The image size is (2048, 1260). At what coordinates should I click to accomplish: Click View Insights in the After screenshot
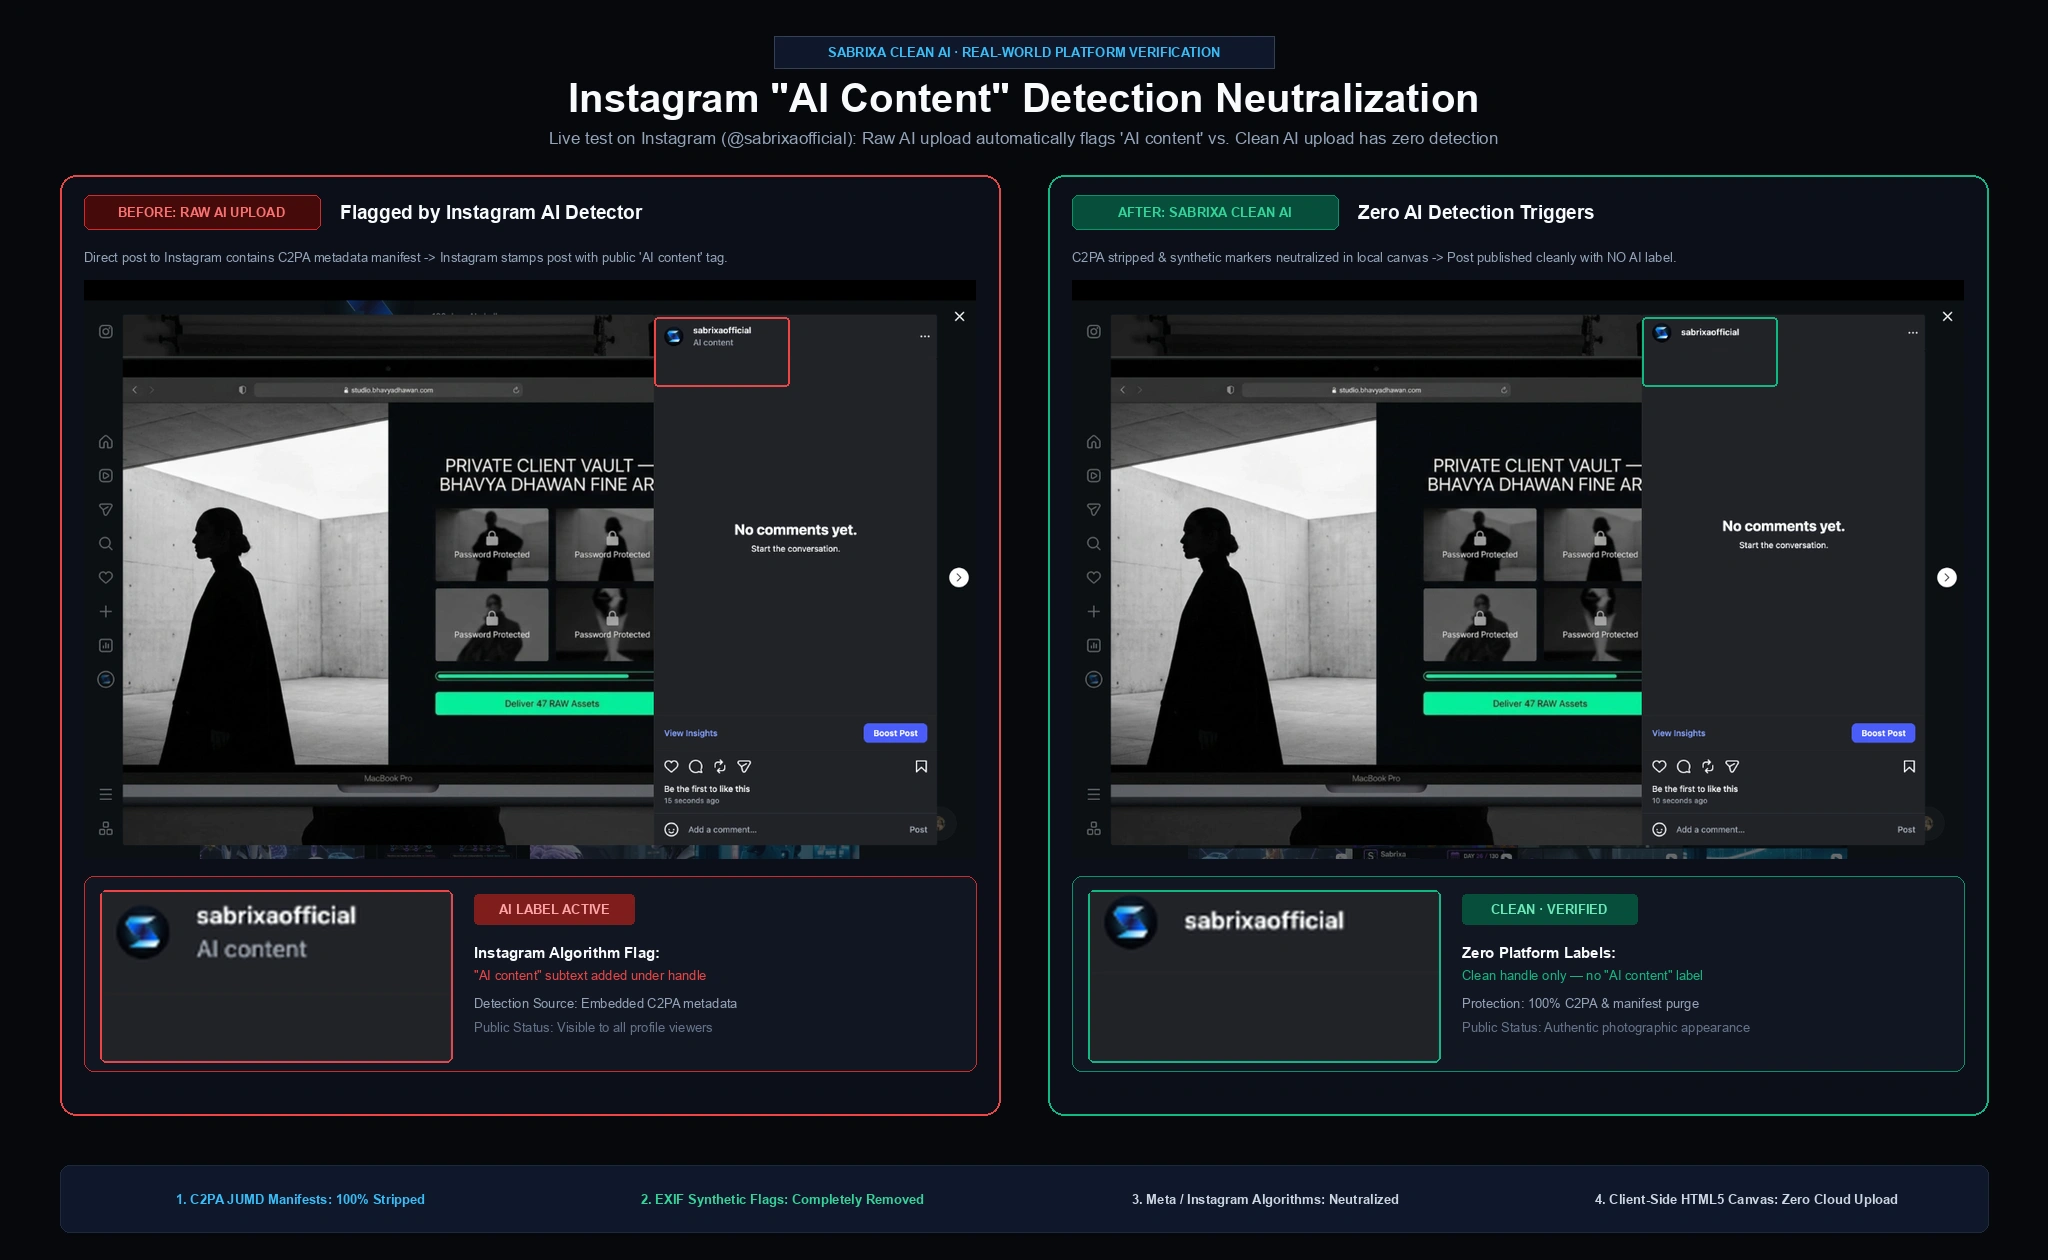tap(1679, 734)
